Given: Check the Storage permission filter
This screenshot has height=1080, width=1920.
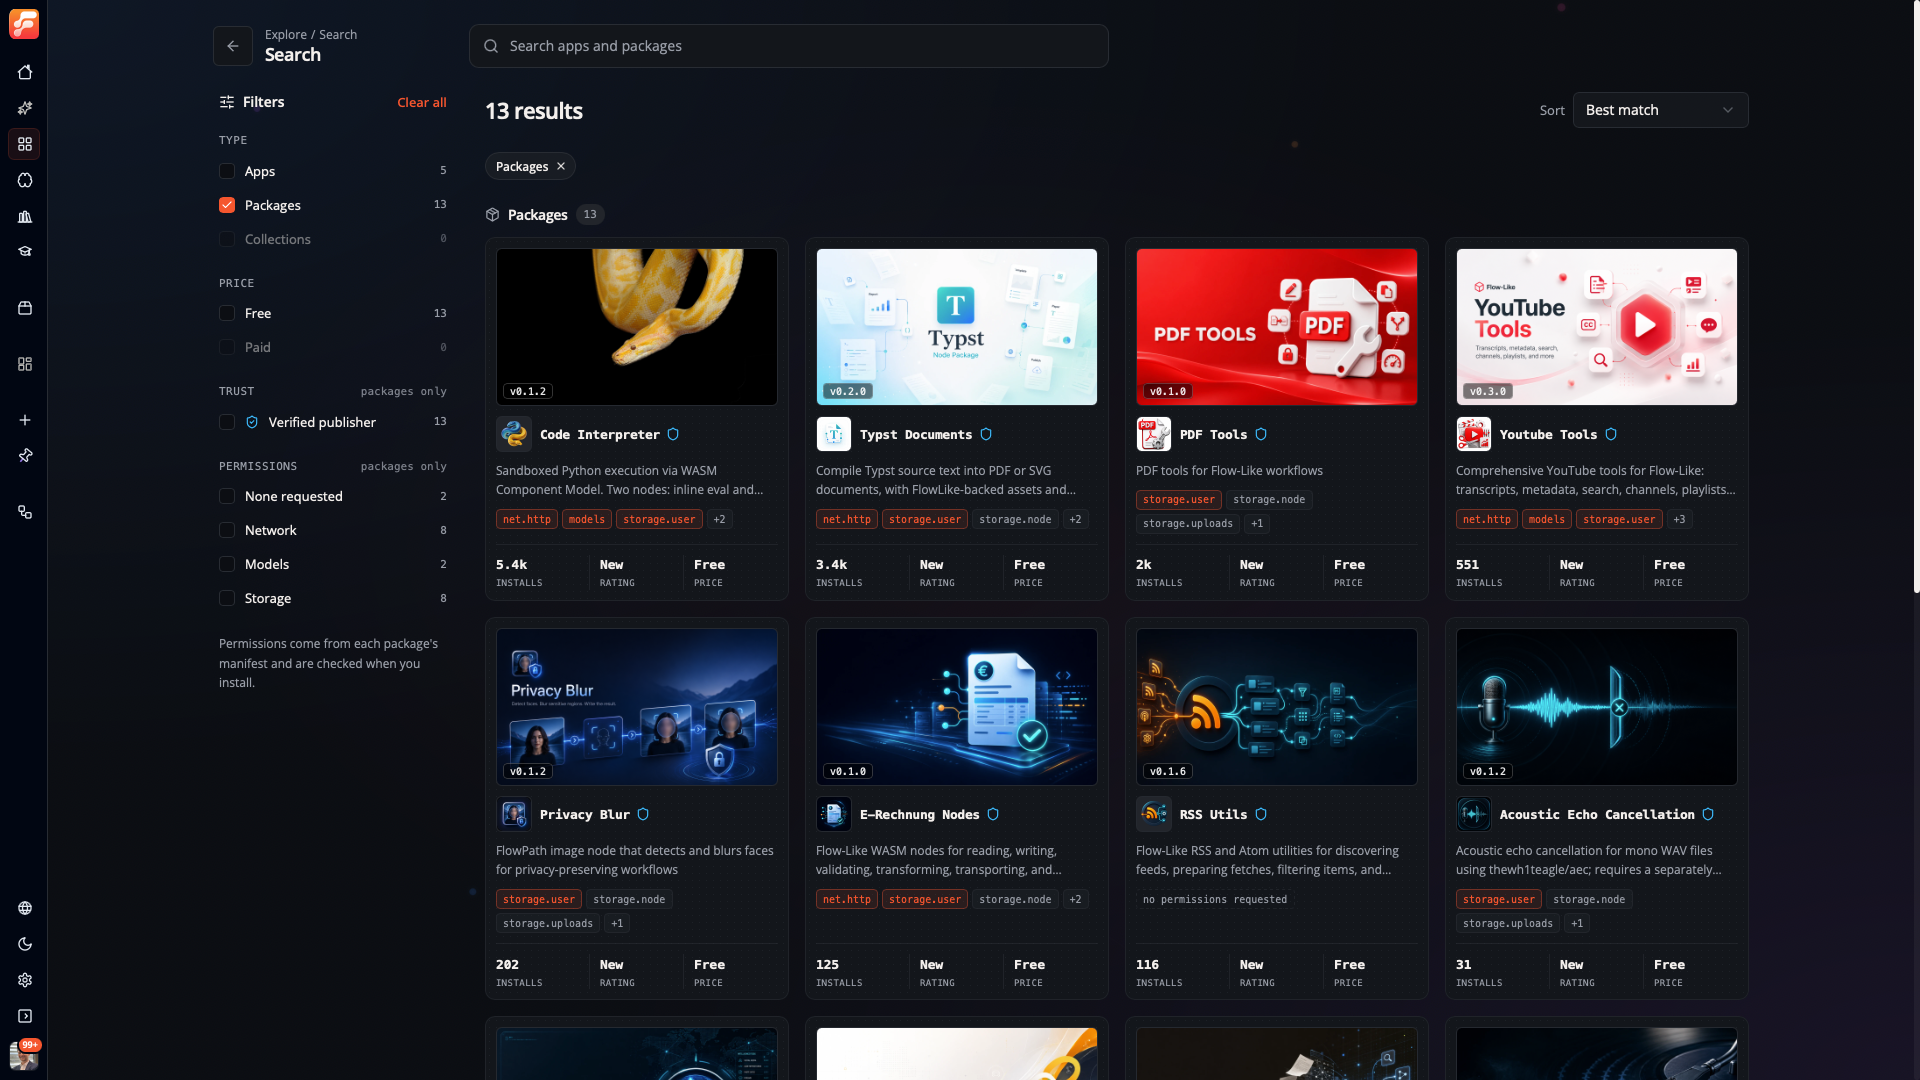Looking at the screenshot, I should (x=227, y=598).
